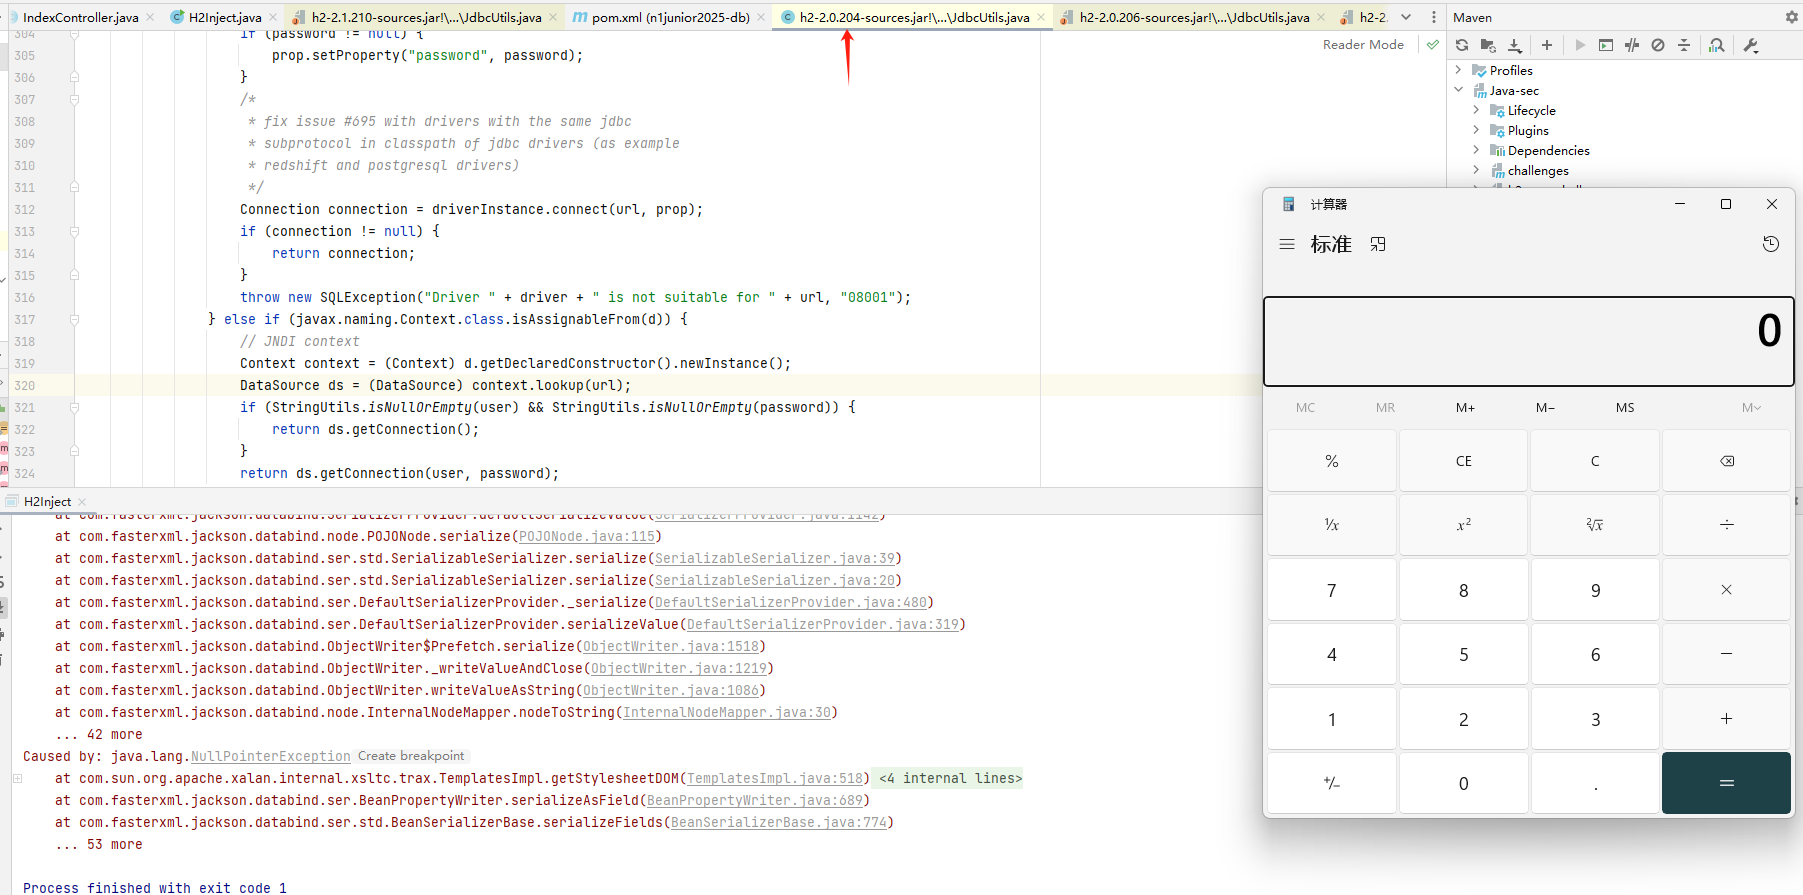
Task: Open pom.xml (n1junior2025-db) tab
Action: 670,17
